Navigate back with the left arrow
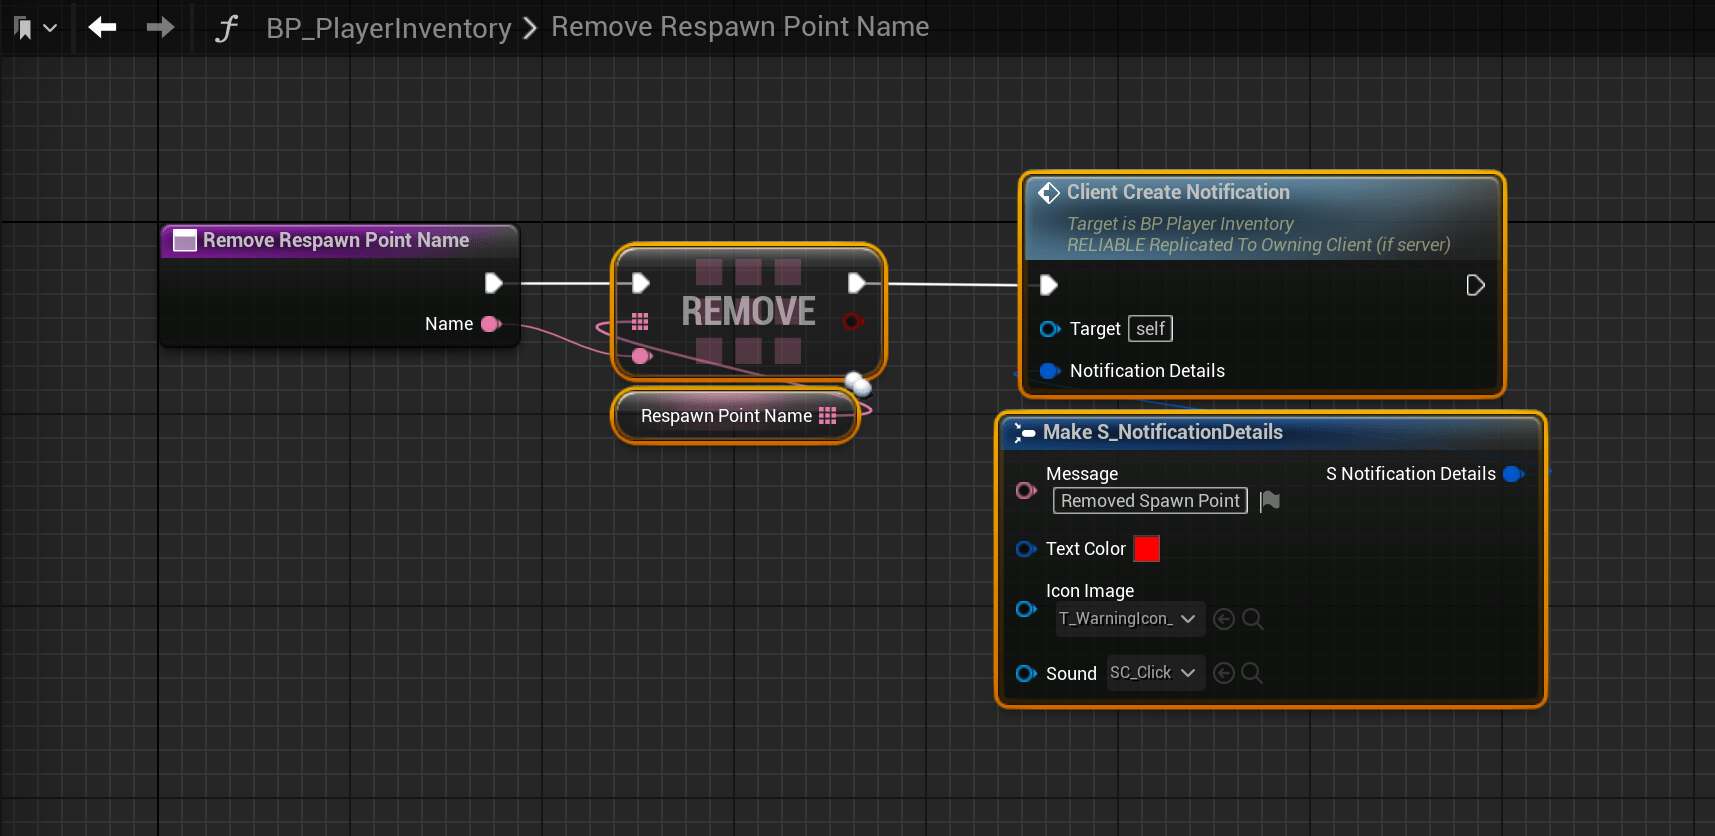The height and width of the screenshot is (836, 1715). [102, 27]
